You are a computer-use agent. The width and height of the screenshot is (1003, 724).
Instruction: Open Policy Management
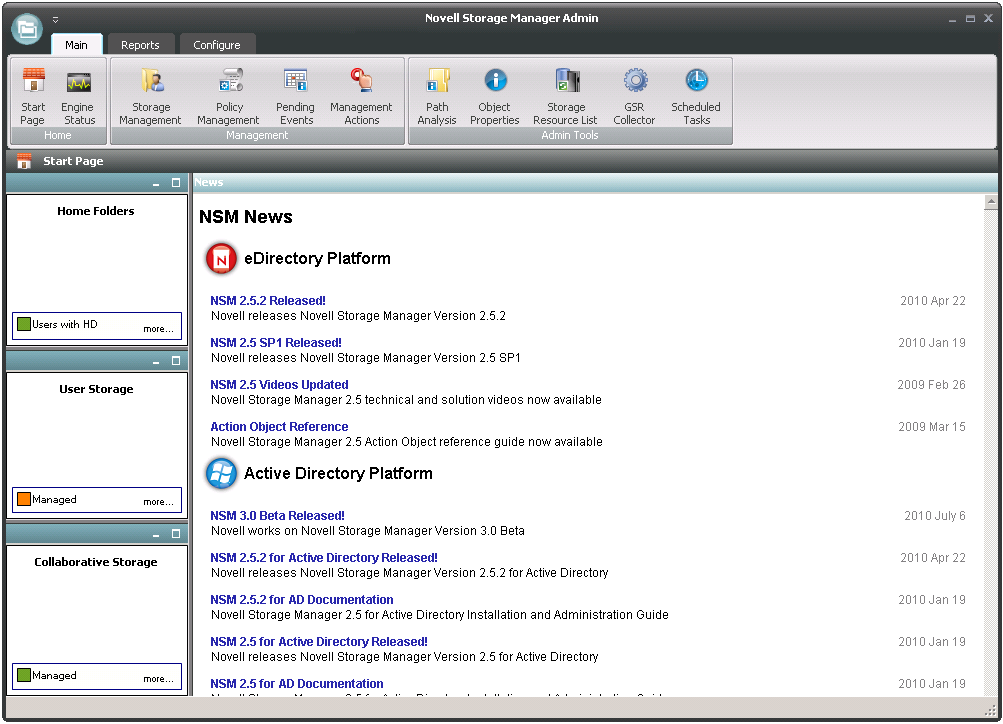(228, 96)
